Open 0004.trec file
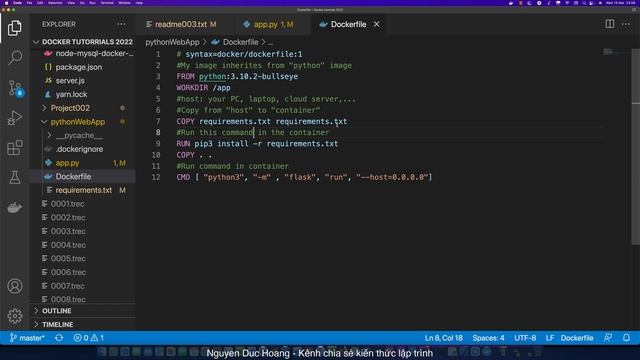This screenshot has width=640, height=360. pos(83,245)
